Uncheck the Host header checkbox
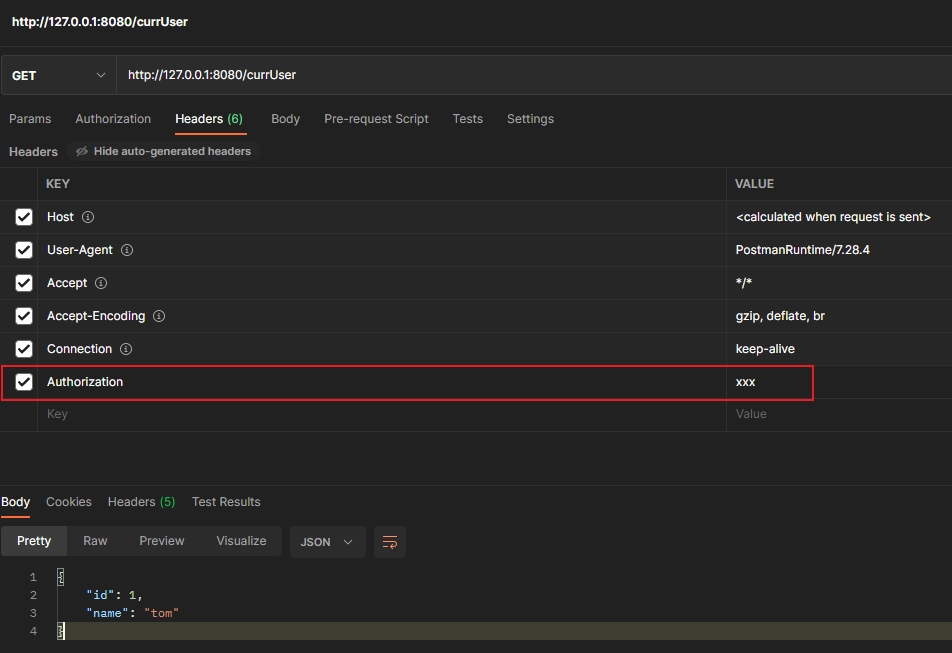 click(x=24, y=217)
